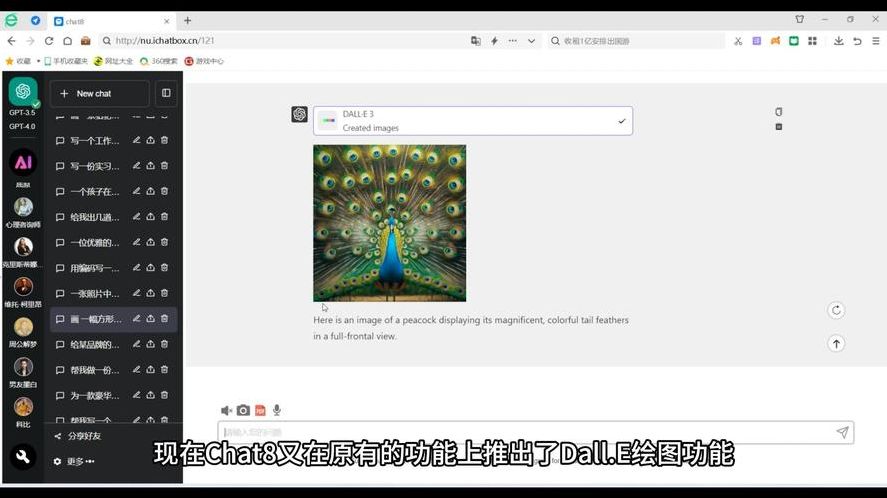Click 分享好友 share link
This screenshot has width=887, height=498.
click(77, 436)
